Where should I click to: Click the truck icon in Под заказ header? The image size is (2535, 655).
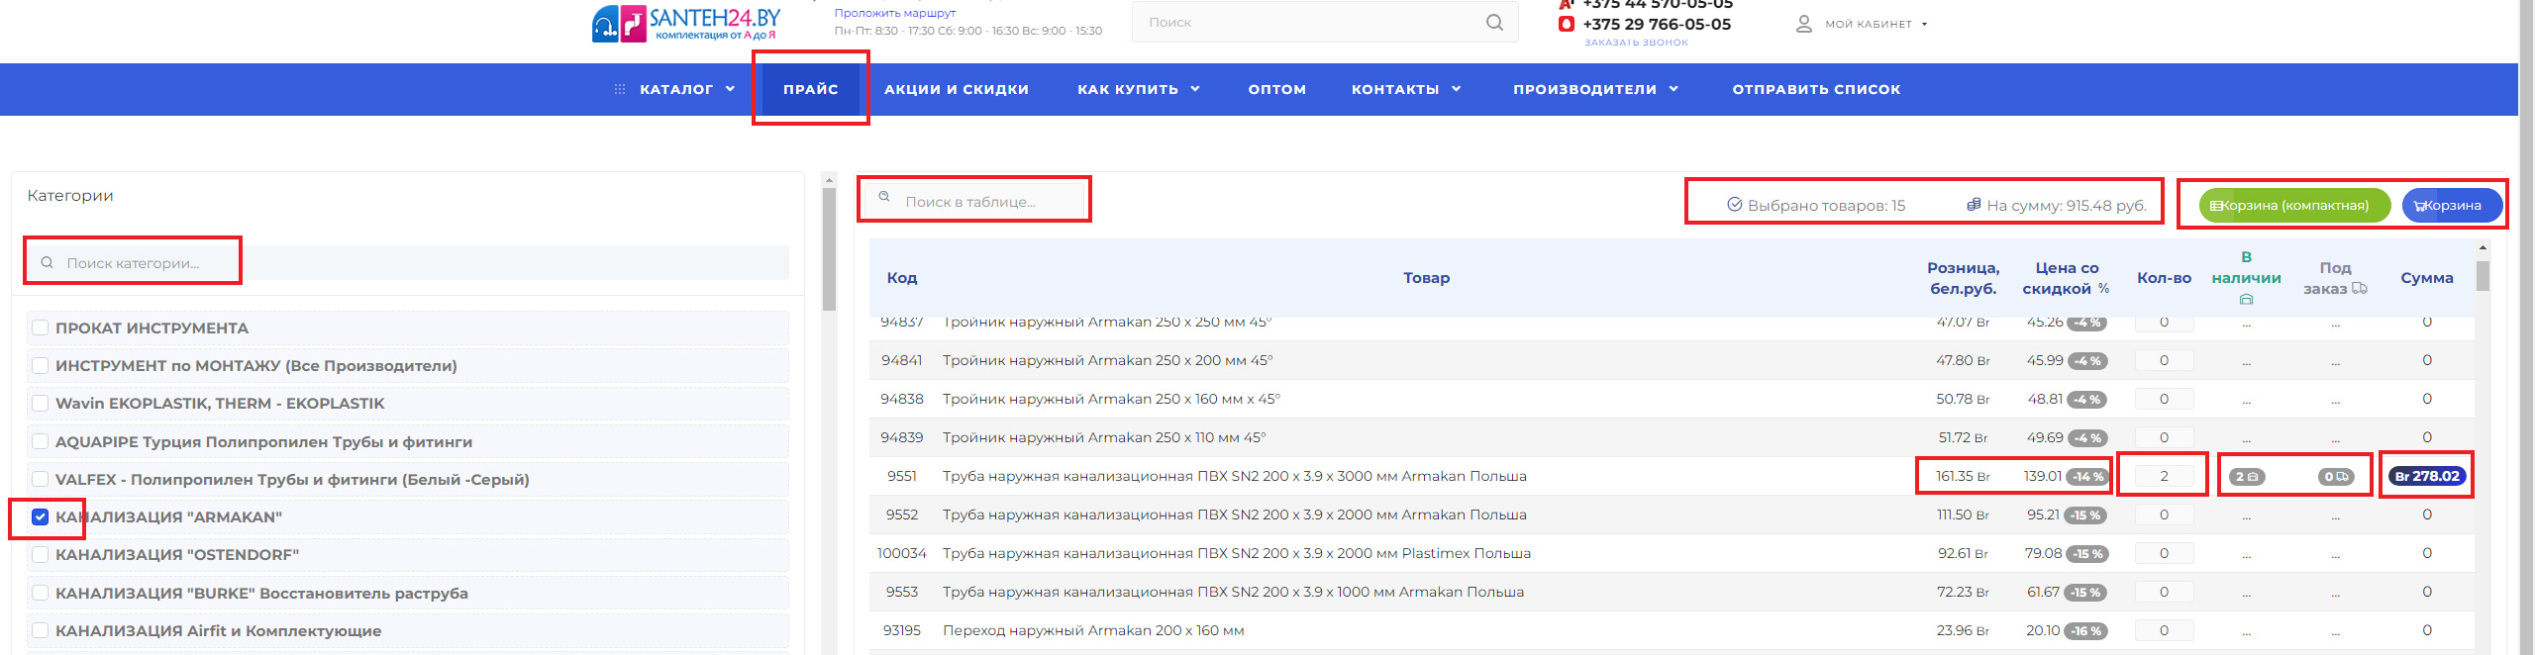coord(2360,288)
